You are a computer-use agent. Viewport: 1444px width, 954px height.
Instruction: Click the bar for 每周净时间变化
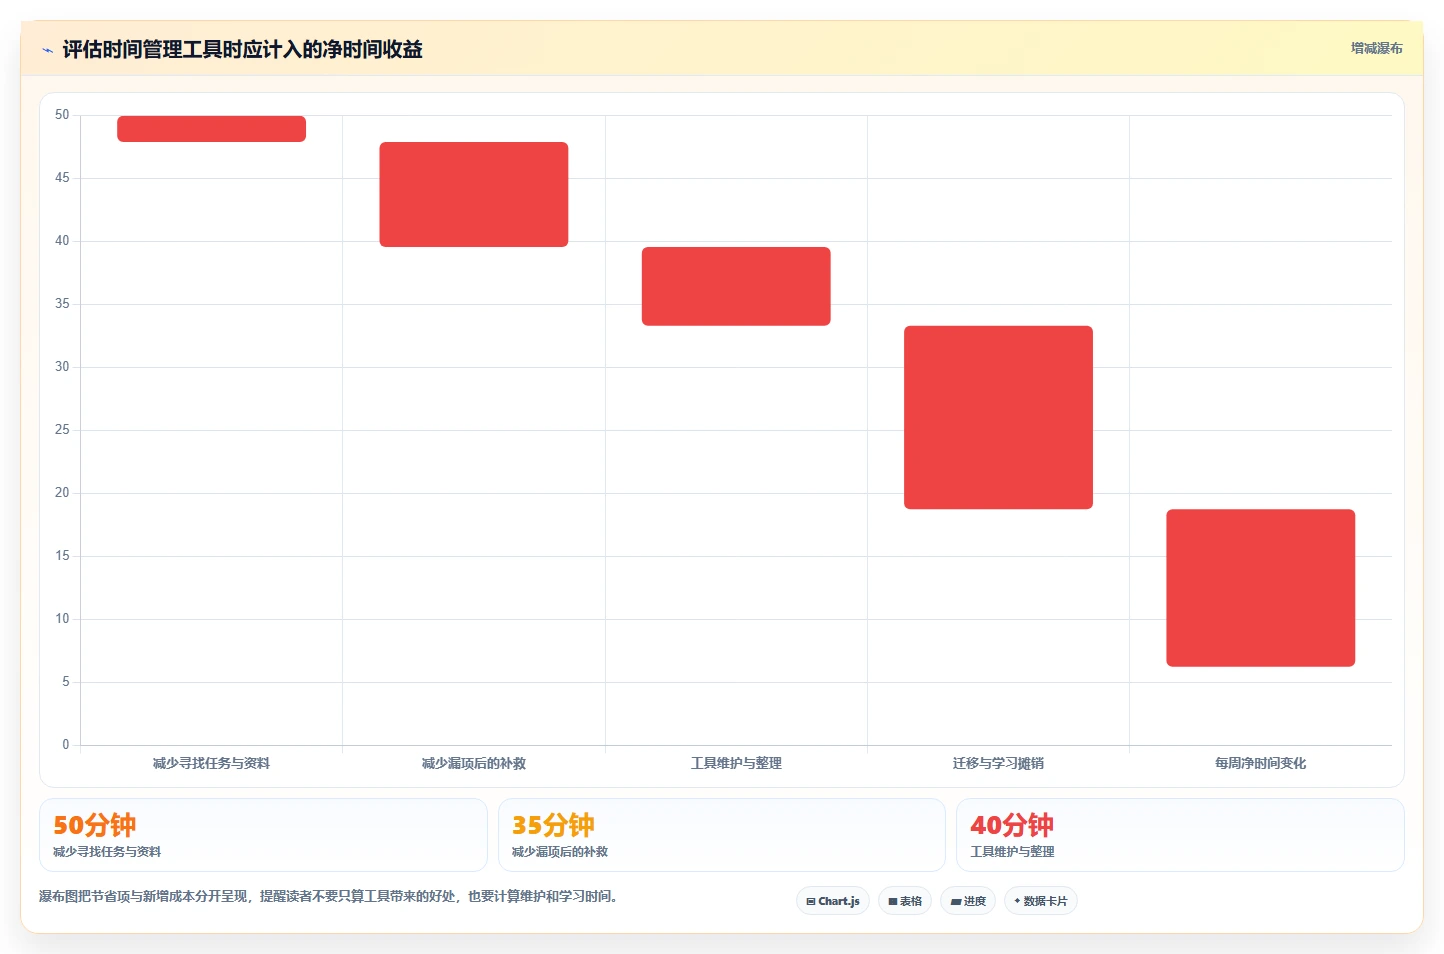(1260, 588)
